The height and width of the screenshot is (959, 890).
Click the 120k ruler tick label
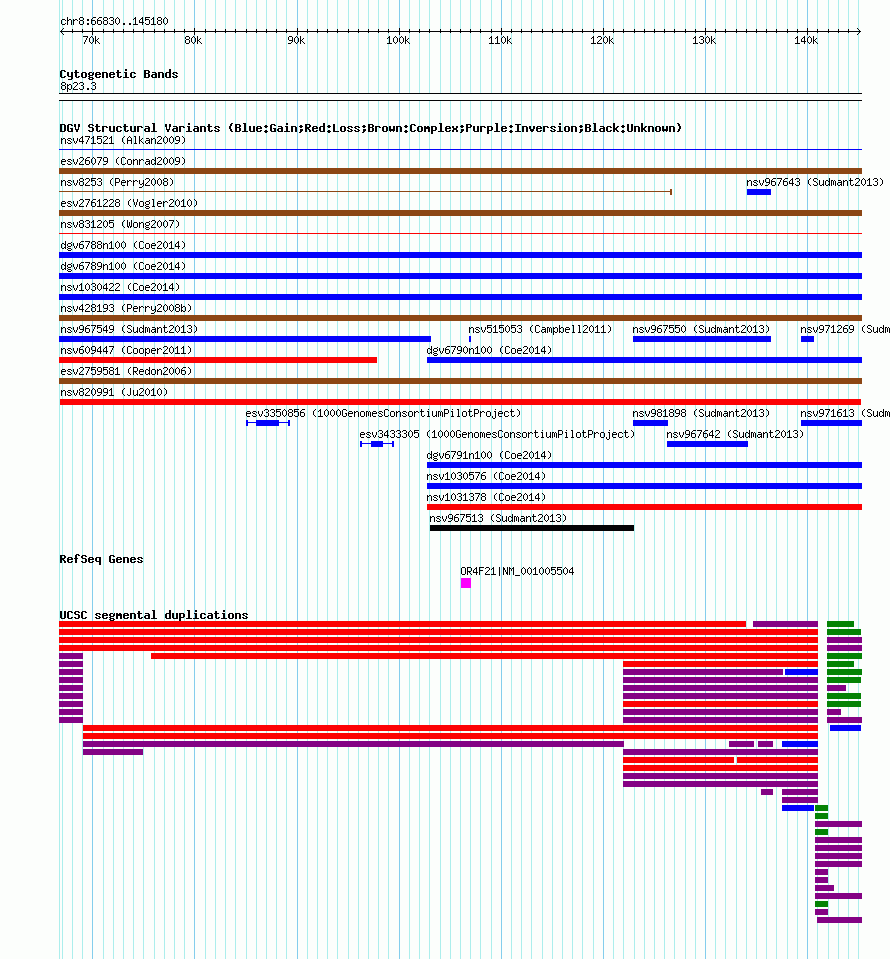pyautogui.click(x=602, y=40)
